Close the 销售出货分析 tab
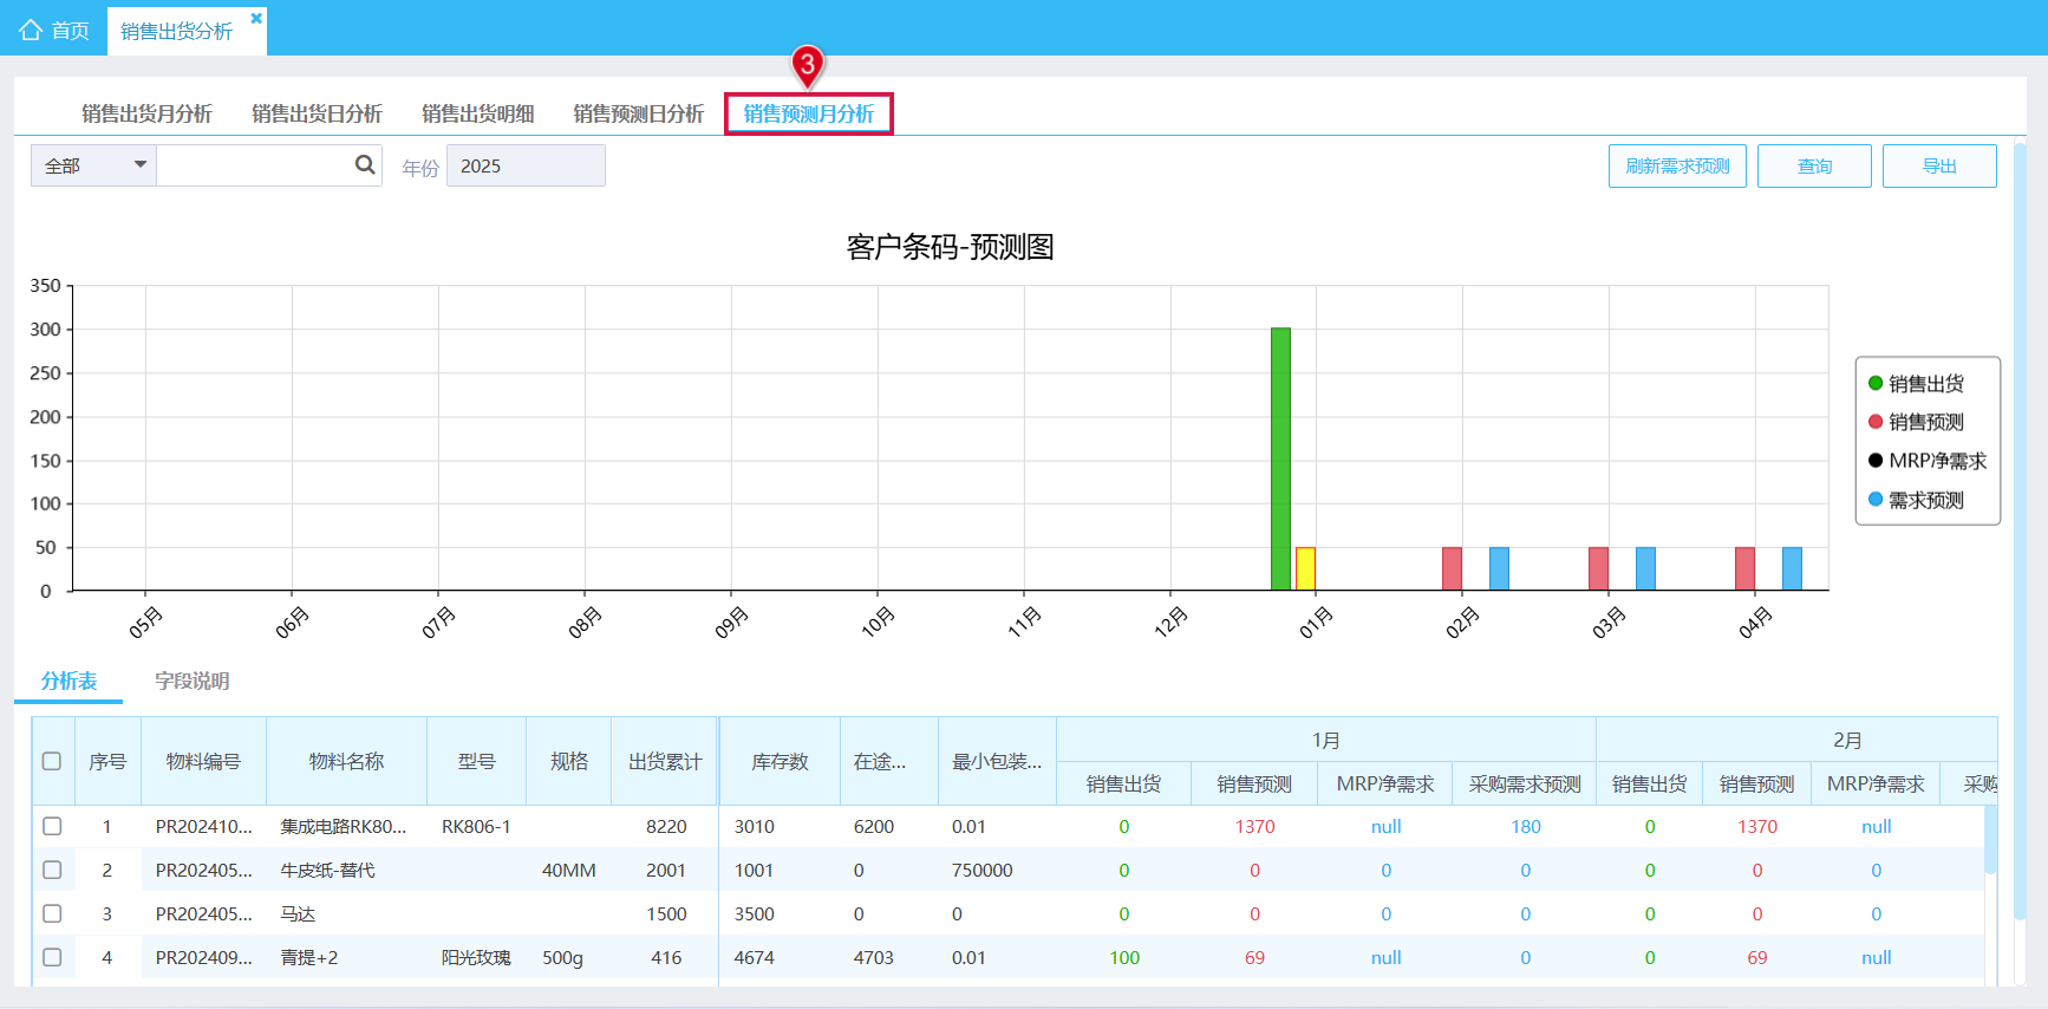 [x=256, y=18]
